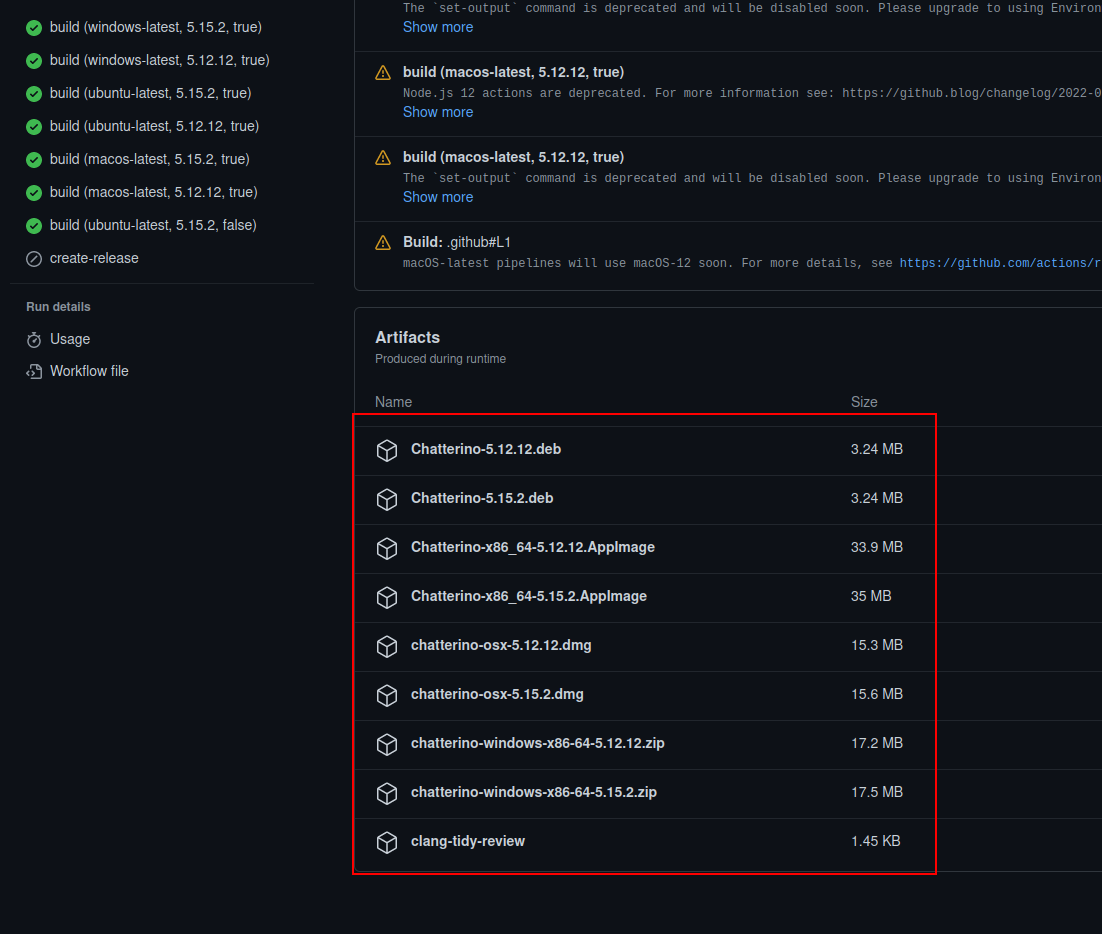Click success check for sidebar macos-latest 5.12.12 job
1102x934 pixels.
(x=34, y=193)
